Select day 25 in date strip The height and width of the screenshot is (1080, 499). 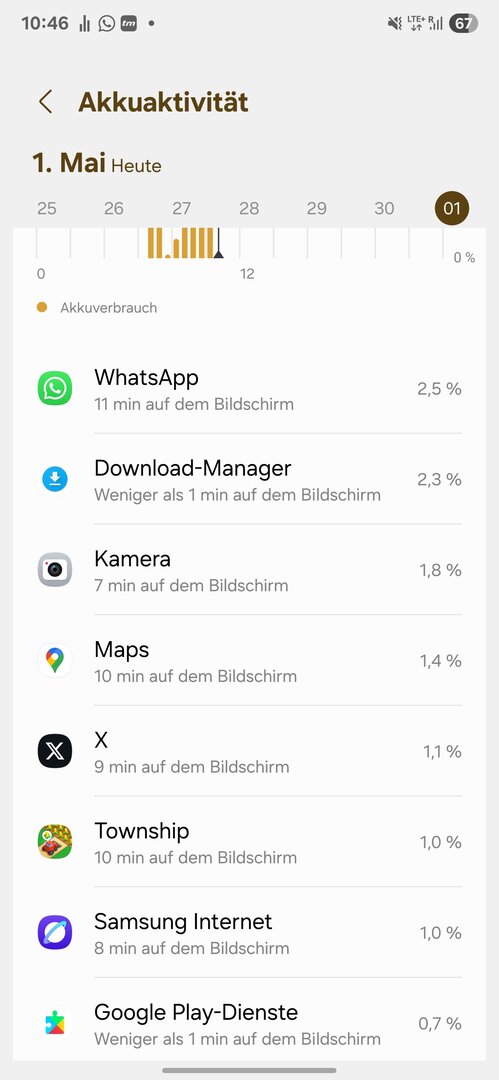coord(47,208)
